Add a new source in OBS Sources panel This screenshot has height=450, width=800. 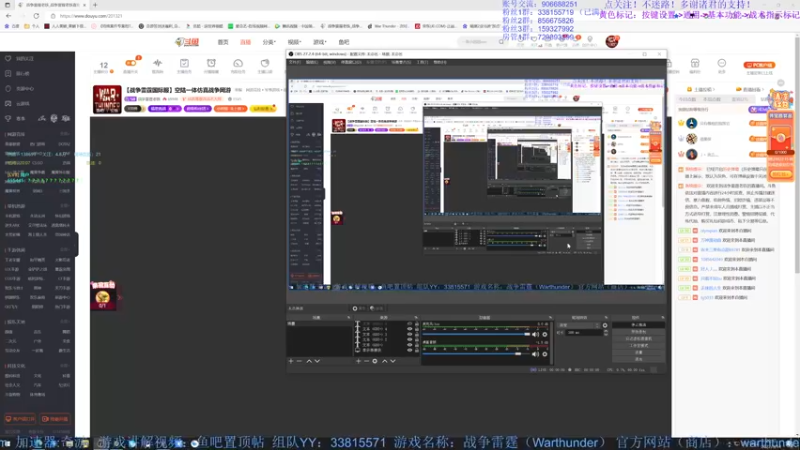click(358, 361)
